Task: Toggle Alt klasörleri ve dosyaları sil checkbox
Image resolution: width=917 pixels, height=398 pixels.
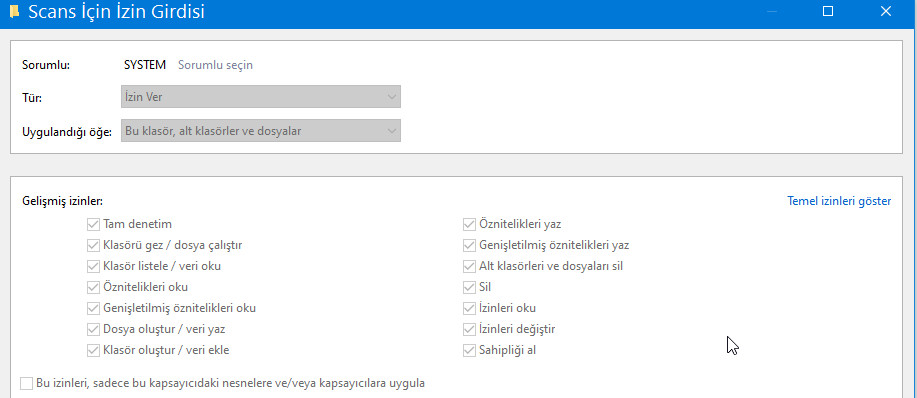Action: 469,267
